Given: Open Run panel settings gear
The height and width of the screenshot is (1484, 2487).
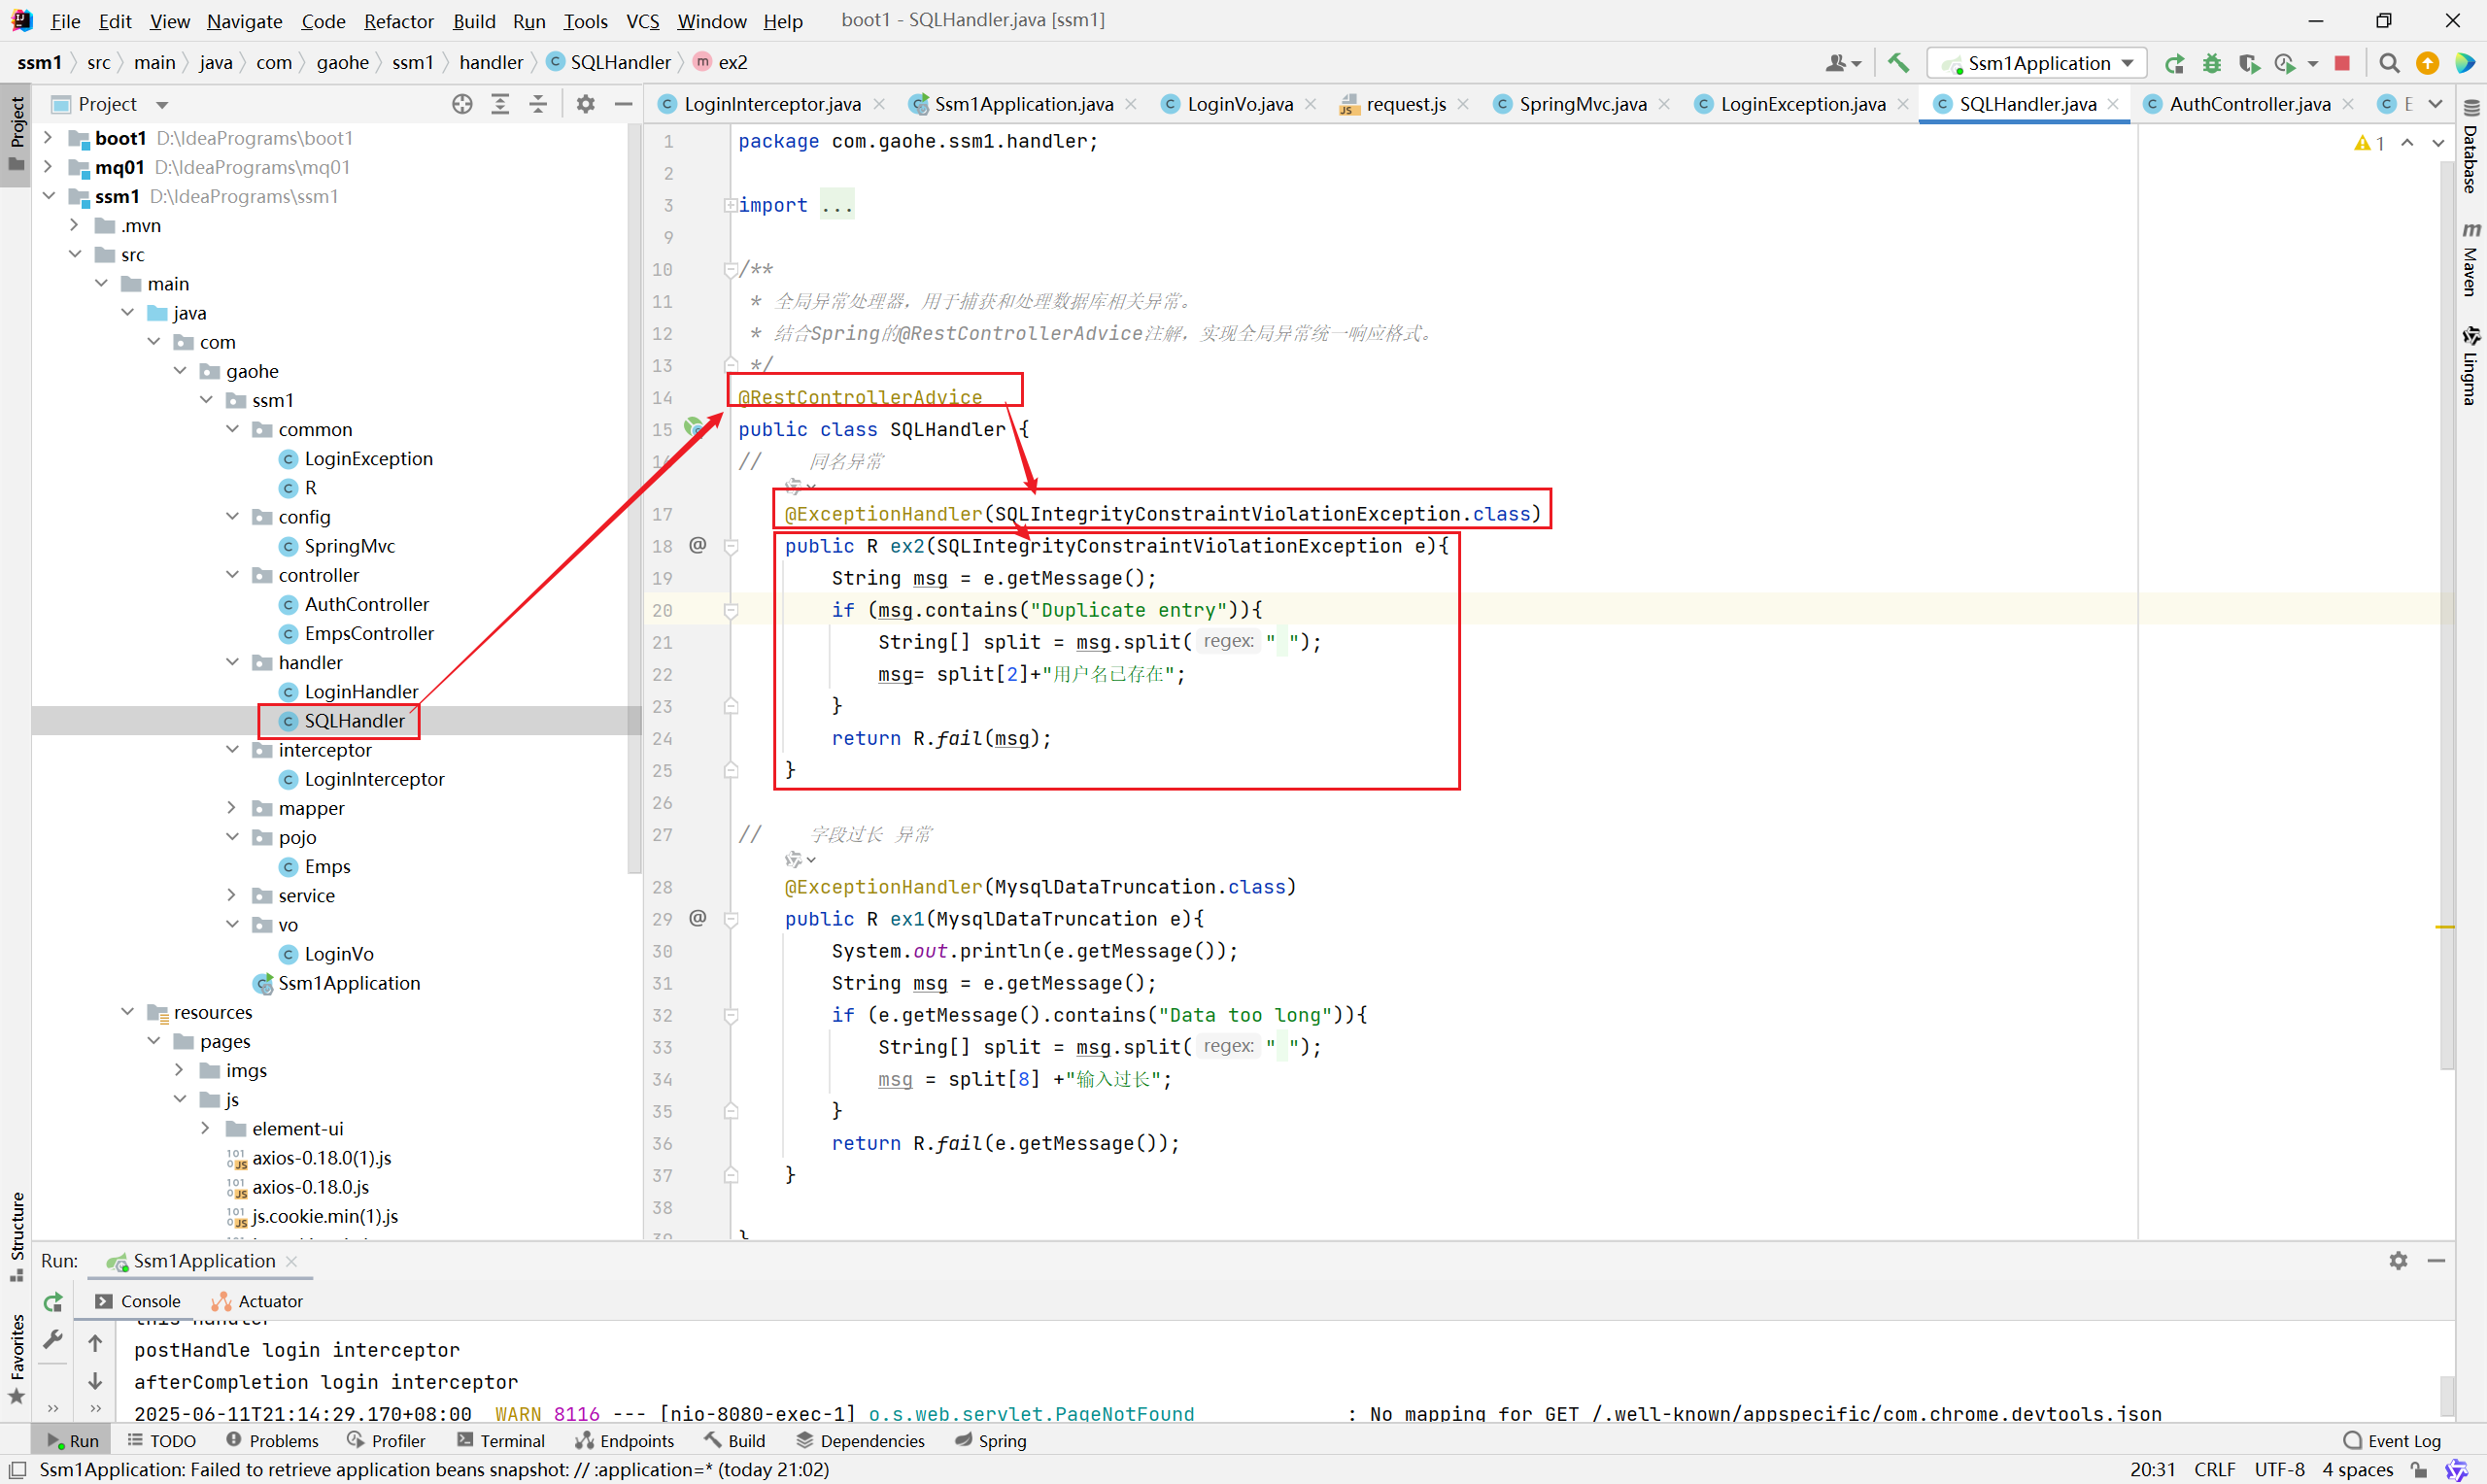Looking at the screenshot, I should pos(2397,1260).
